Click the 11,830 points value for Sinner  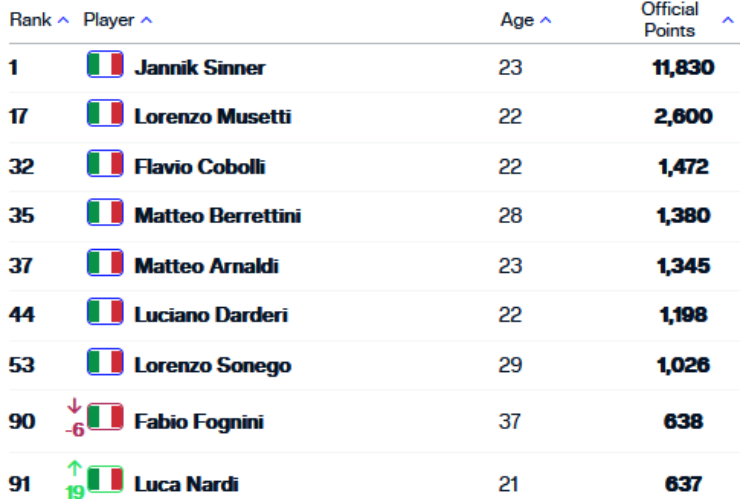[x=683, y=68]
